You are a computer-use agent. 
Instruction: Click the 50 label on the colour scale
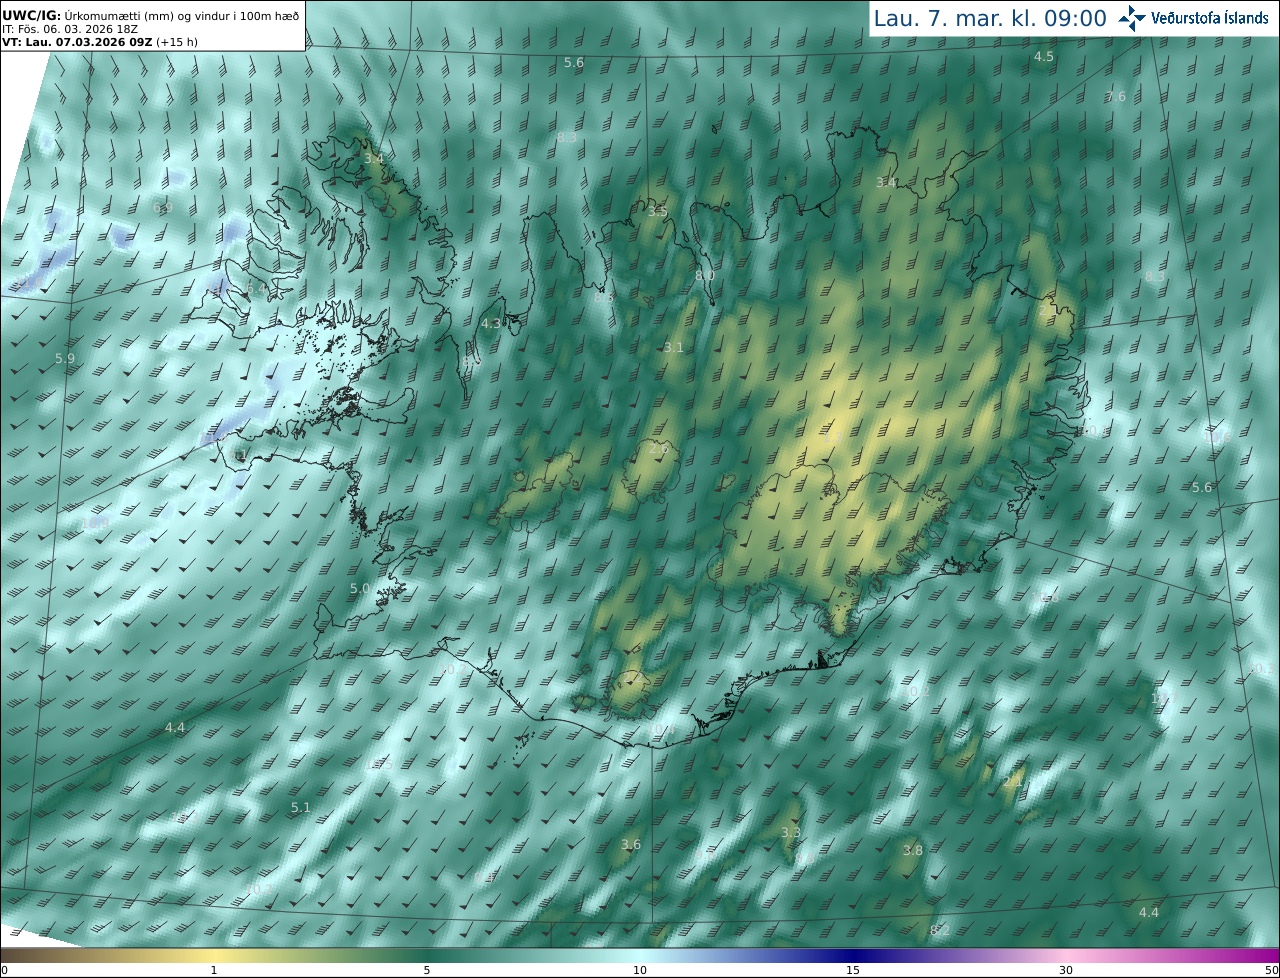(1271, 970)
